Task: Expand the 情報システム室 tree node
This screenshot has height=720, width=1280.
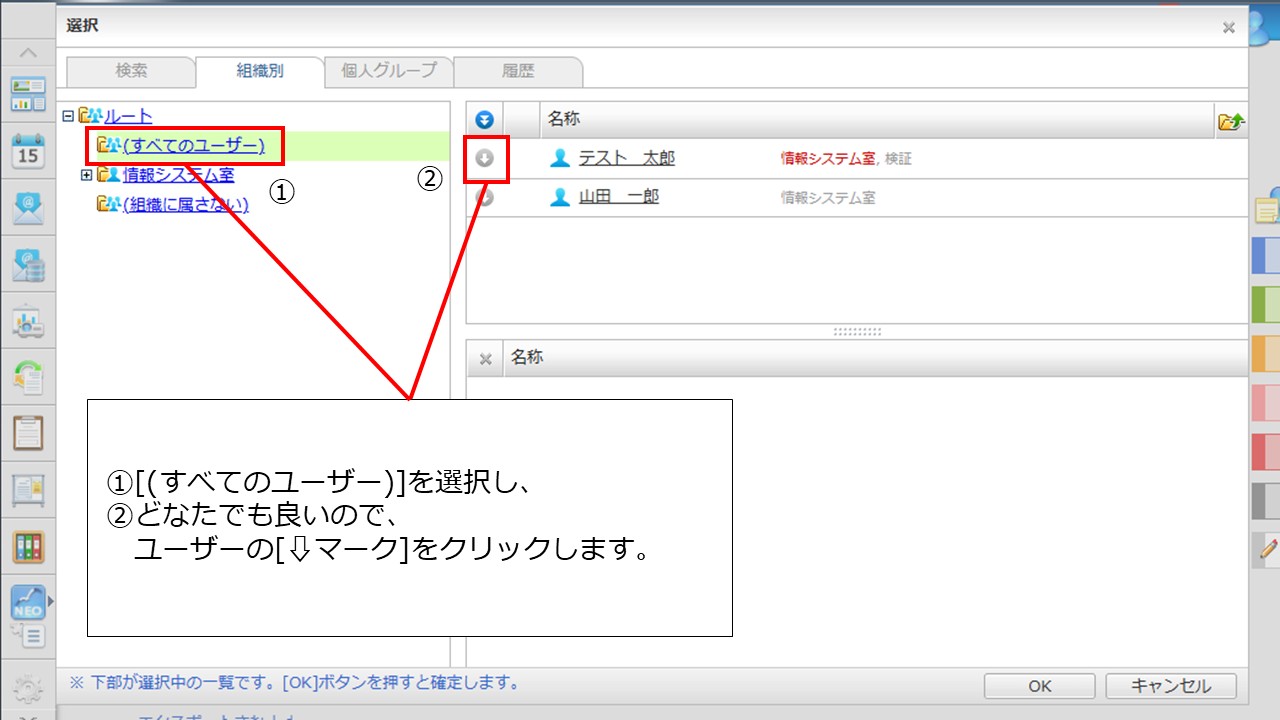Action: 86,175
